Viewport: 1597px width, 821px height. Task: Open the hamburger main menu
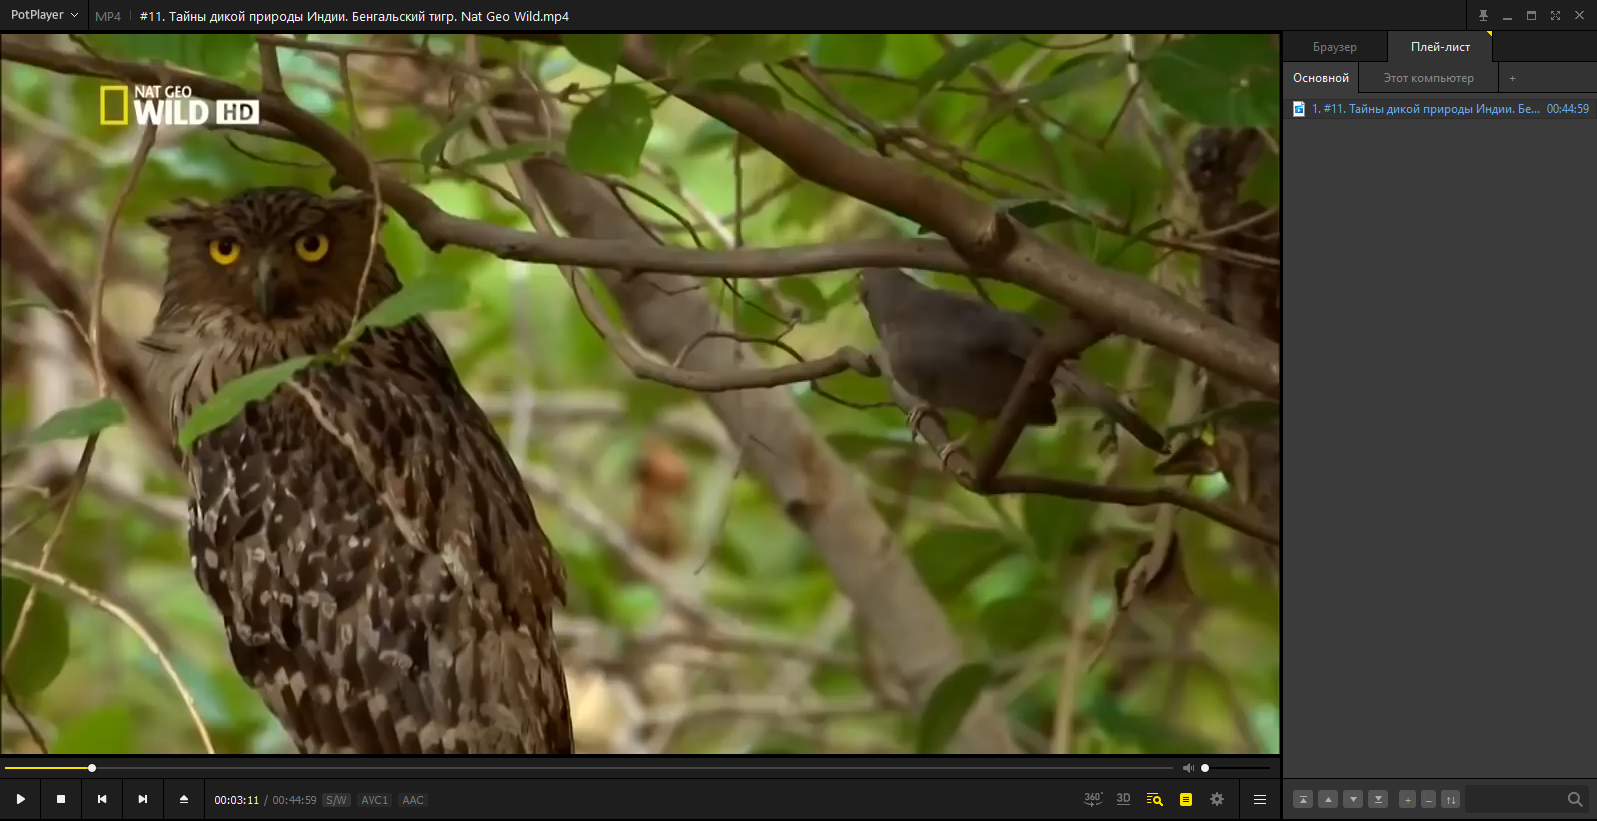coord(1260,799)
